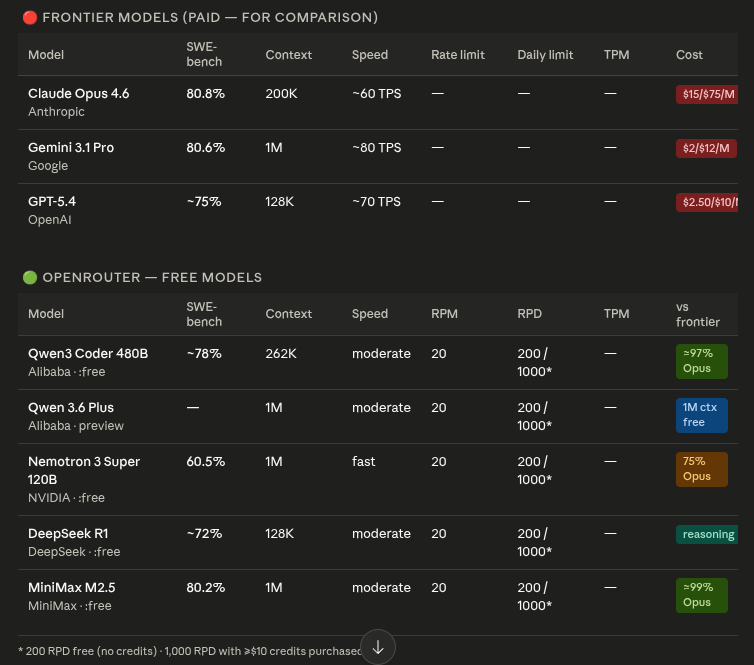Click the 'NVIDIA · :free' subtitle
Viewport: 754px width, 665px height.
66,498
